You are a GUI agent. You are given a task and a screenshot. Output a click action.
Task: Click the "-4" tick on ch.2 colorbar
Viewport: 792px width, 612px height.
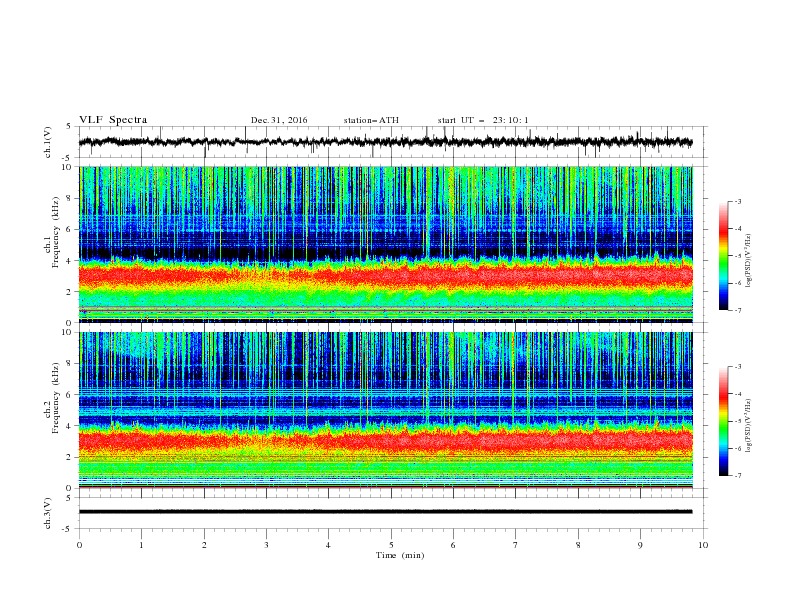tap(738, 394)
